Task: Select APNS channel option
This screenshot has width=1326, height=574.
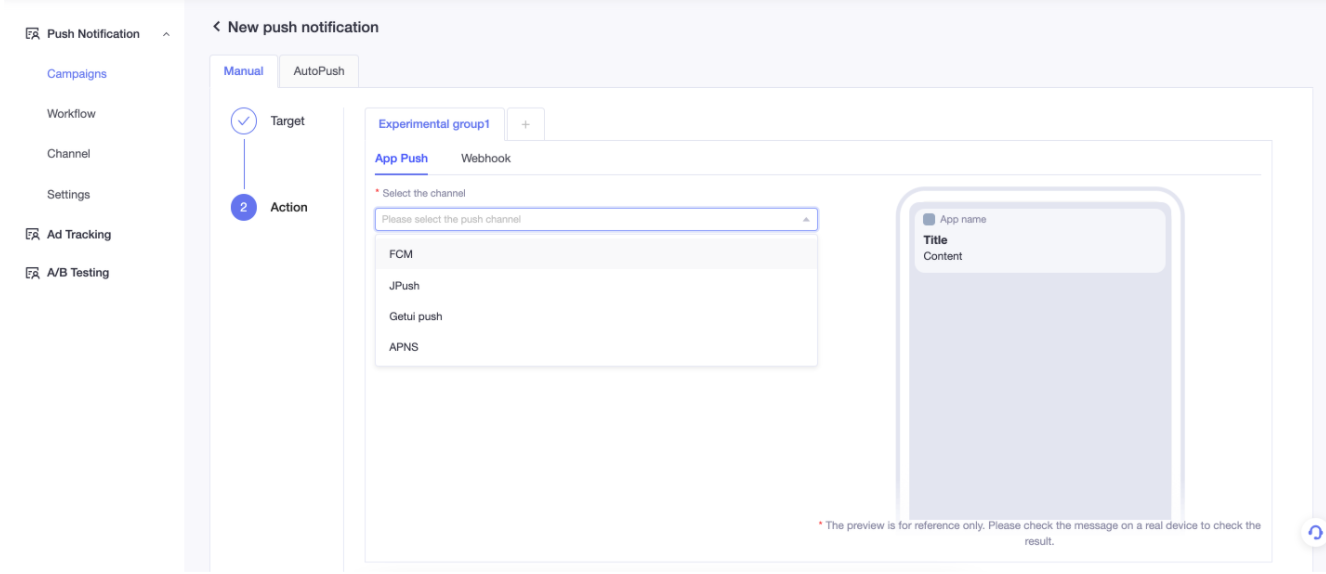Action: click(596, 347)
